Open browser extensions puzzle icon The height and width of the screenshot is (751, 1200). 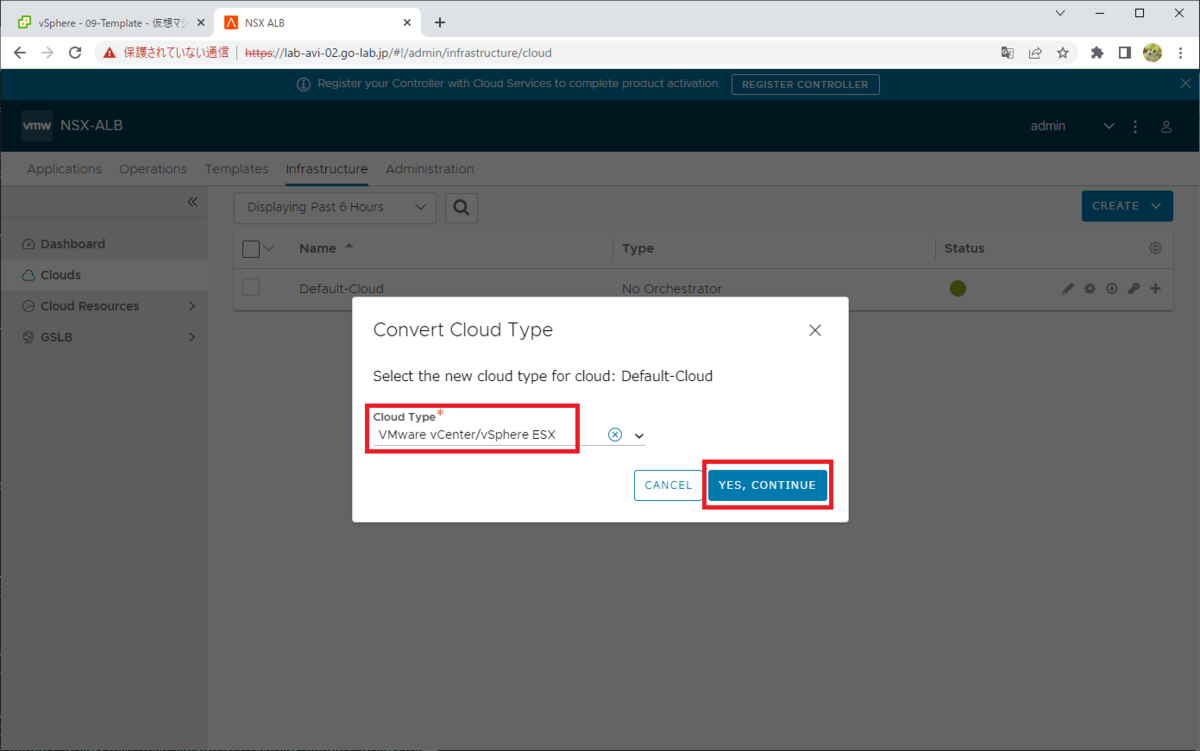click(1097, 53)
